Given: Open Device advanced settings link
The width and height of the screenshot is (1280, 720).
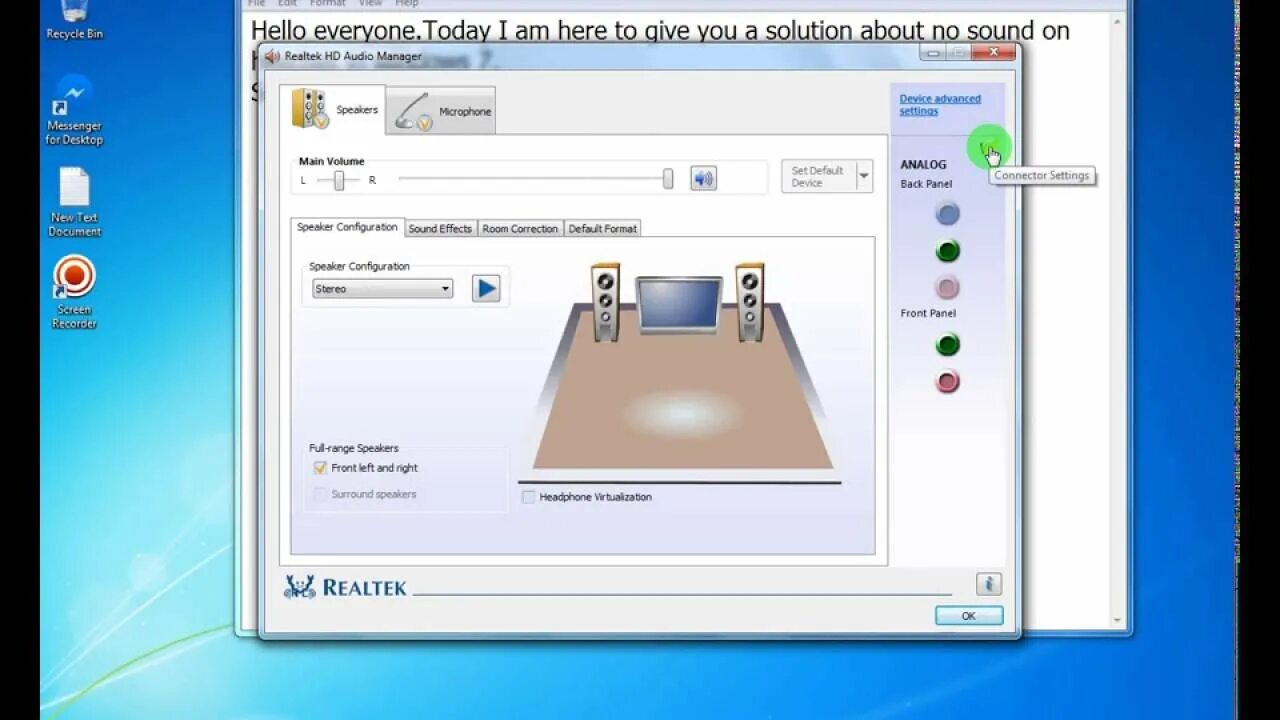Looking at the screenshot, I should [x=940, y=105].
